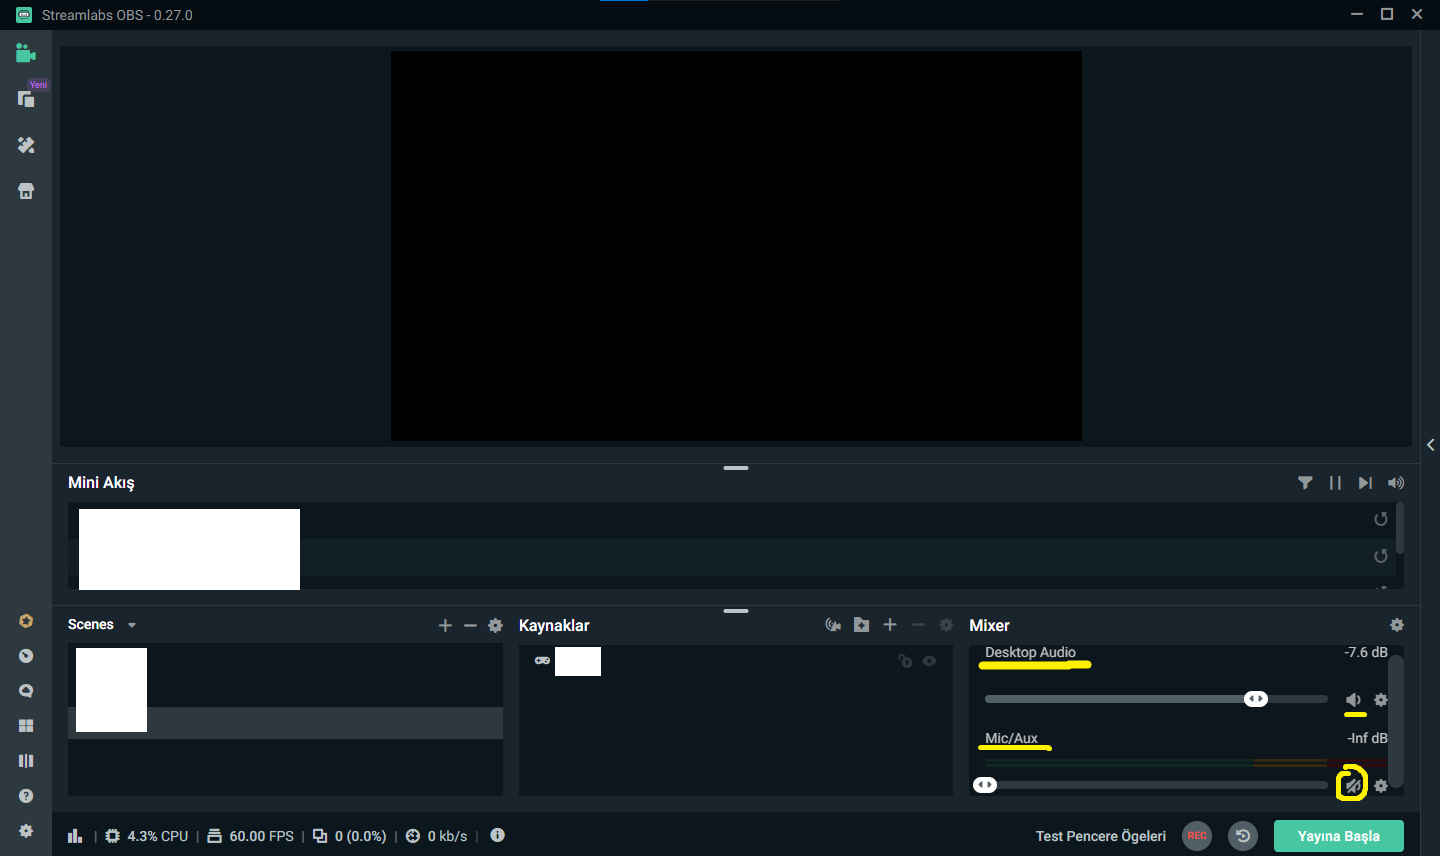Add a new folder in the Kaynaklar panel
This screenshot has width=1440, height=856.
(861, 624)
